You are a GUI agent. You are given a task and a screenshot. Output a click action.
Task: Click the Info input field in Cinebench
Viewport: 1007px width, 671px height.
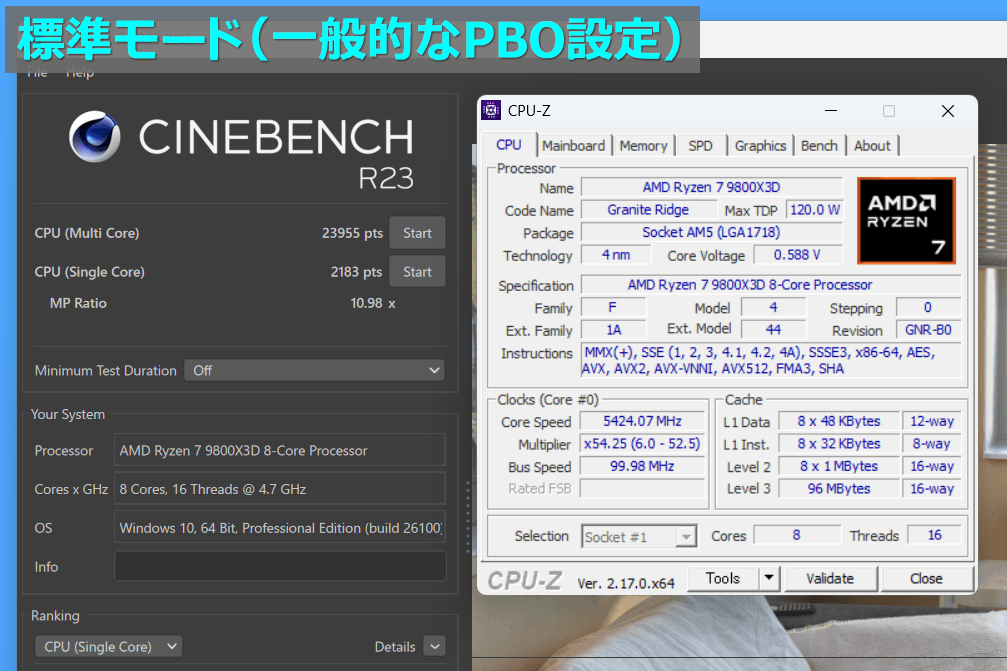click(x=279, y=566)
